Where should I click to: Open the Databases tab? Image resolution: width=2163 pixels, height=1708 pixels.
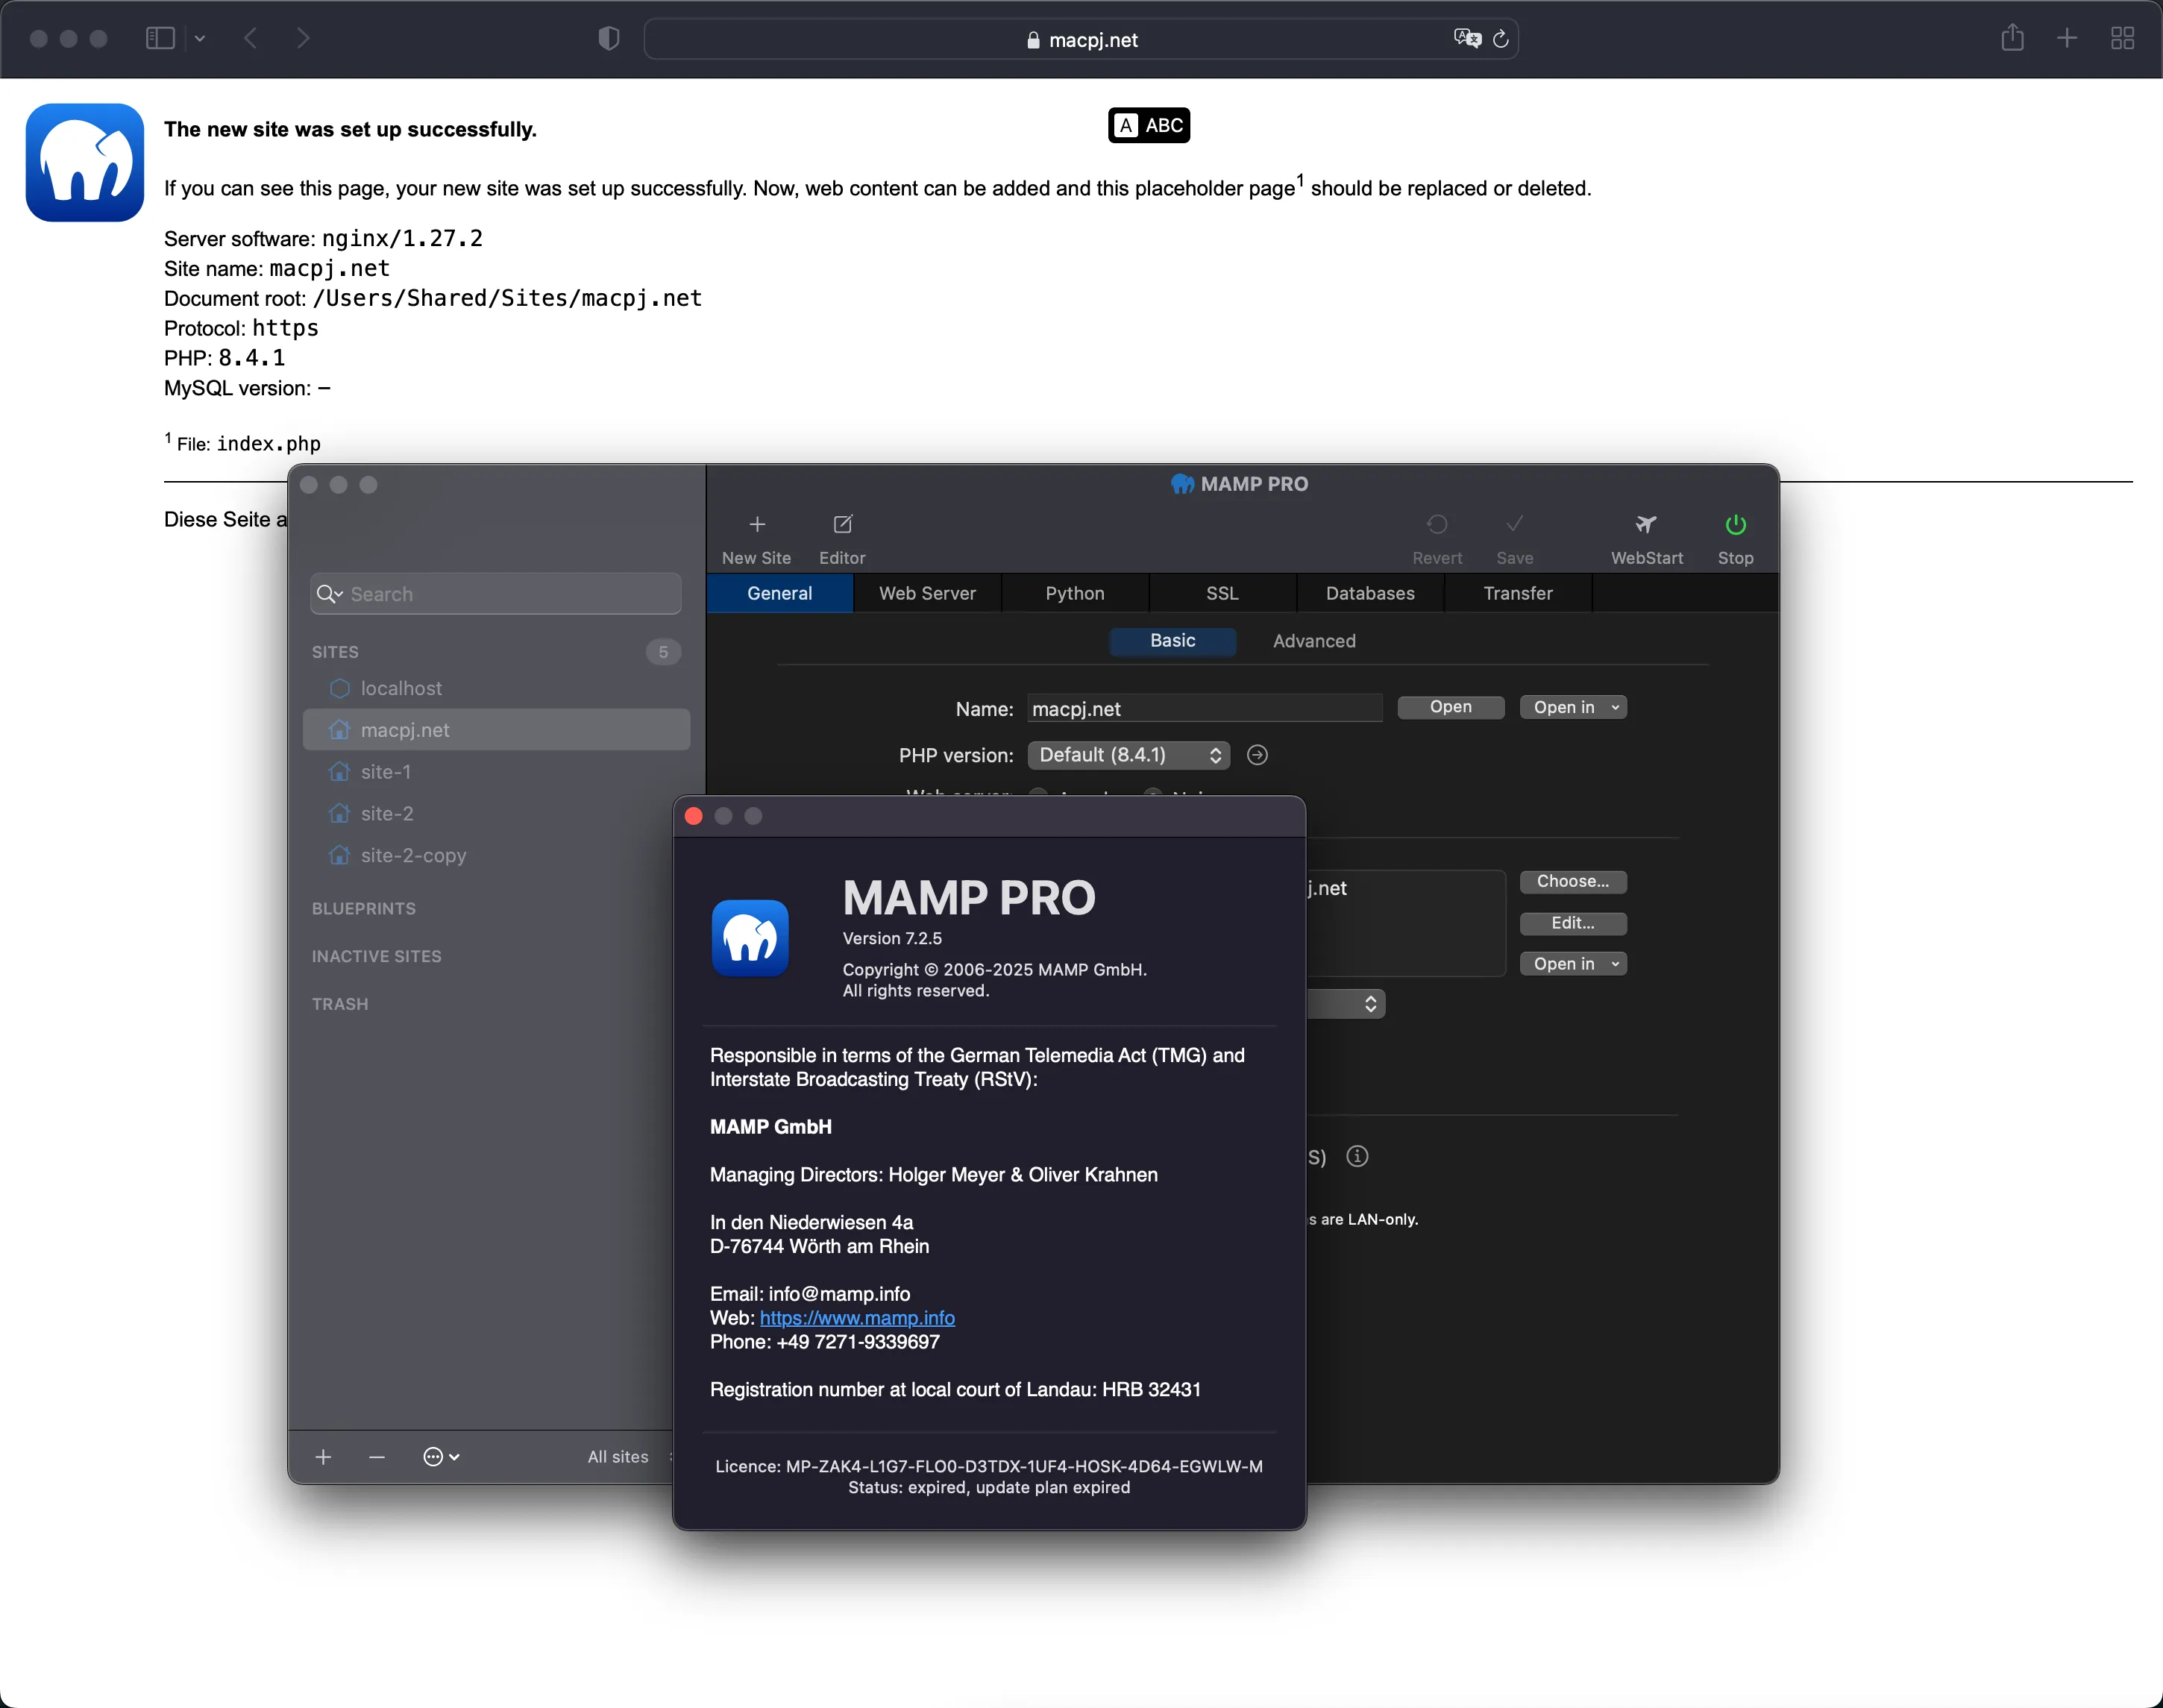coord(1370,593)
